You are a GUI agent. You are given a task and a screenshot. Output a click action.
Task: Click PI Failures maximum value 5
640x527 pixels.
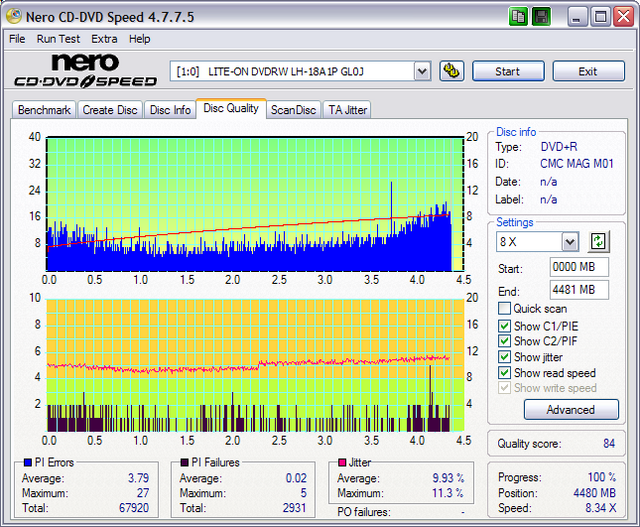pos(303,493)
